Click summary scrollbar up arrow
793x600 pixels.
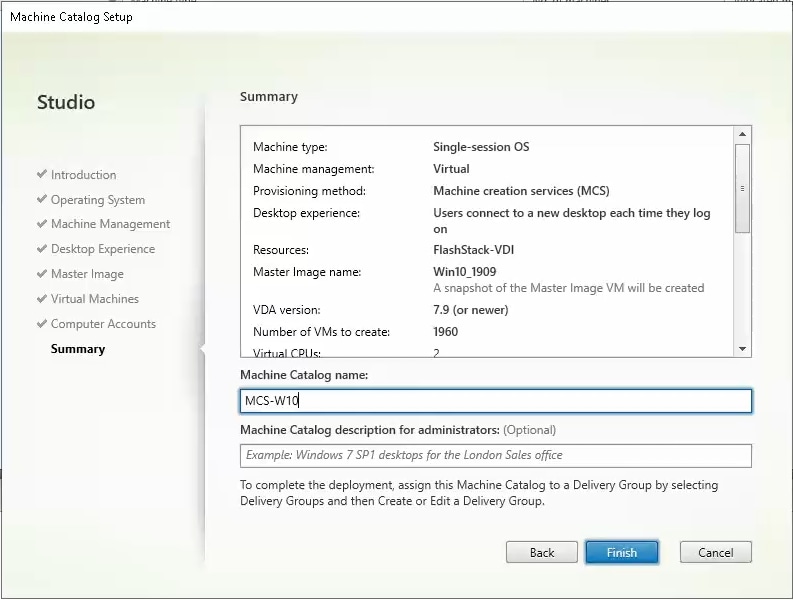tap(742, 134)
